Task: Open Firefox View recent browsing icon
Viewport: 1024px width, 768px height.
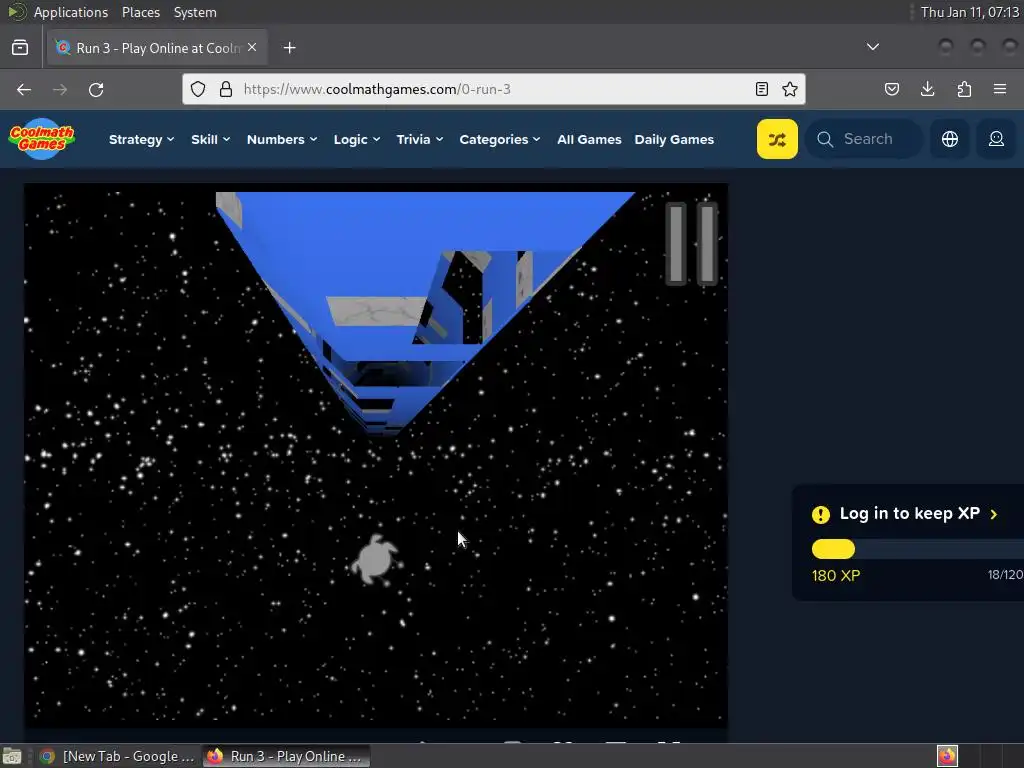Action: pos(20,48)
